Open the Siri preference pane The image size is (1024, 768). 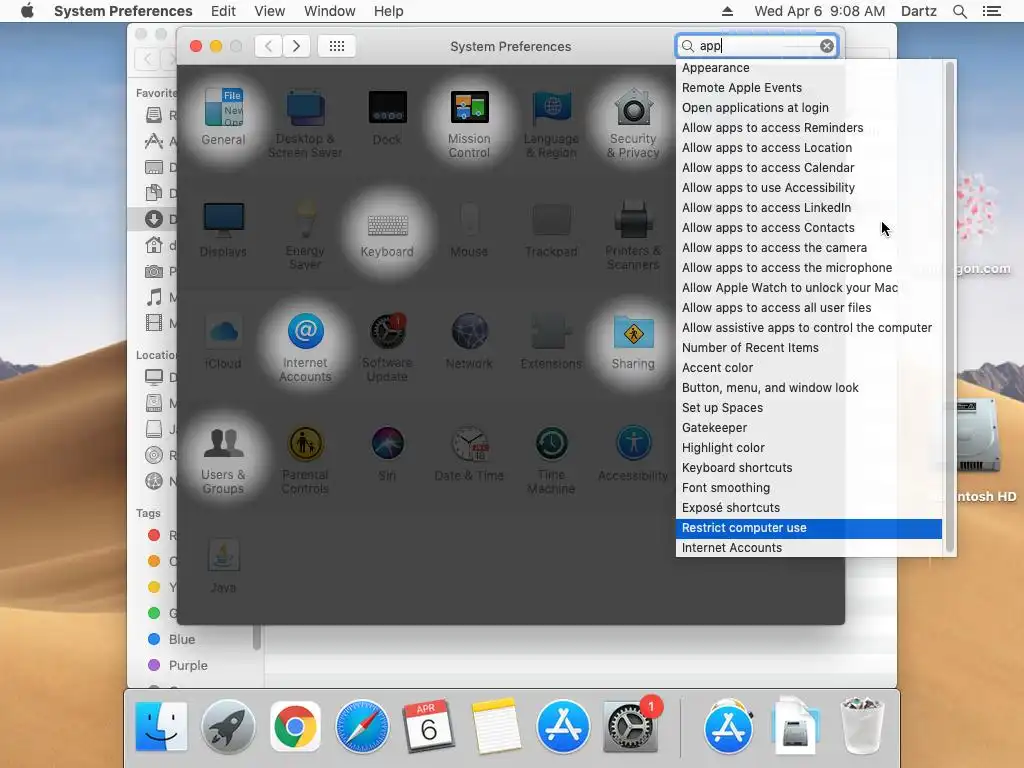(x=387, y=454)
